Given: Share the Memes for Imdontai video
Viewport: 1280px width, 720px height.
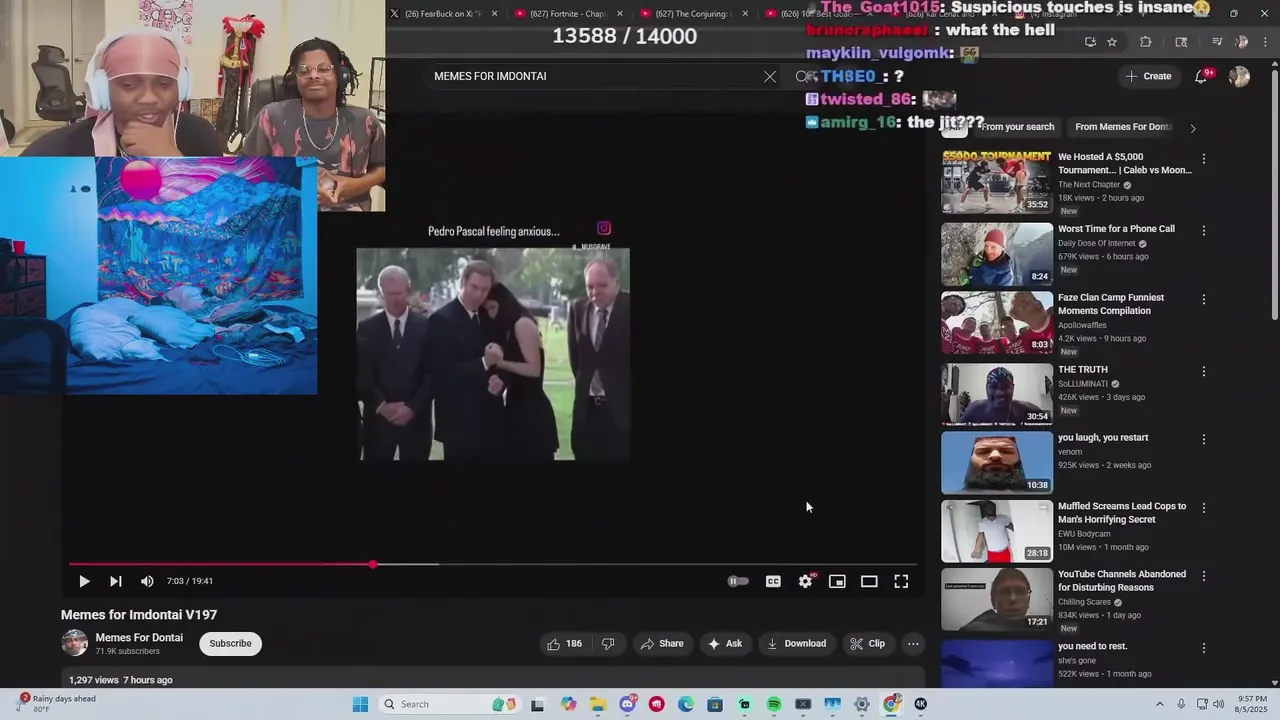Looking at the screenshot, I should tap(662, 644).
